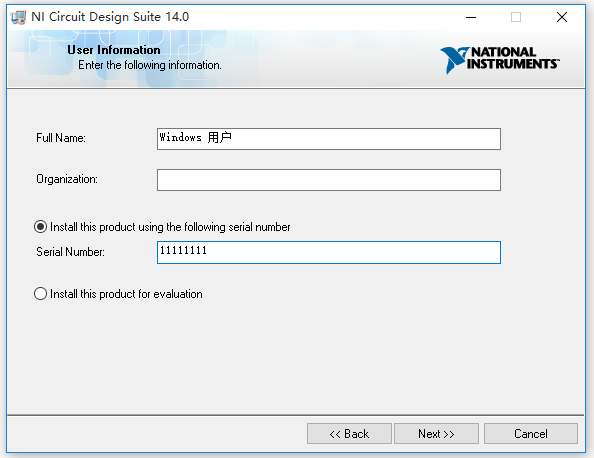Minimize the NI Circuit Design Suite window
Screen dimensions: 594x458
tap(471, 17)
